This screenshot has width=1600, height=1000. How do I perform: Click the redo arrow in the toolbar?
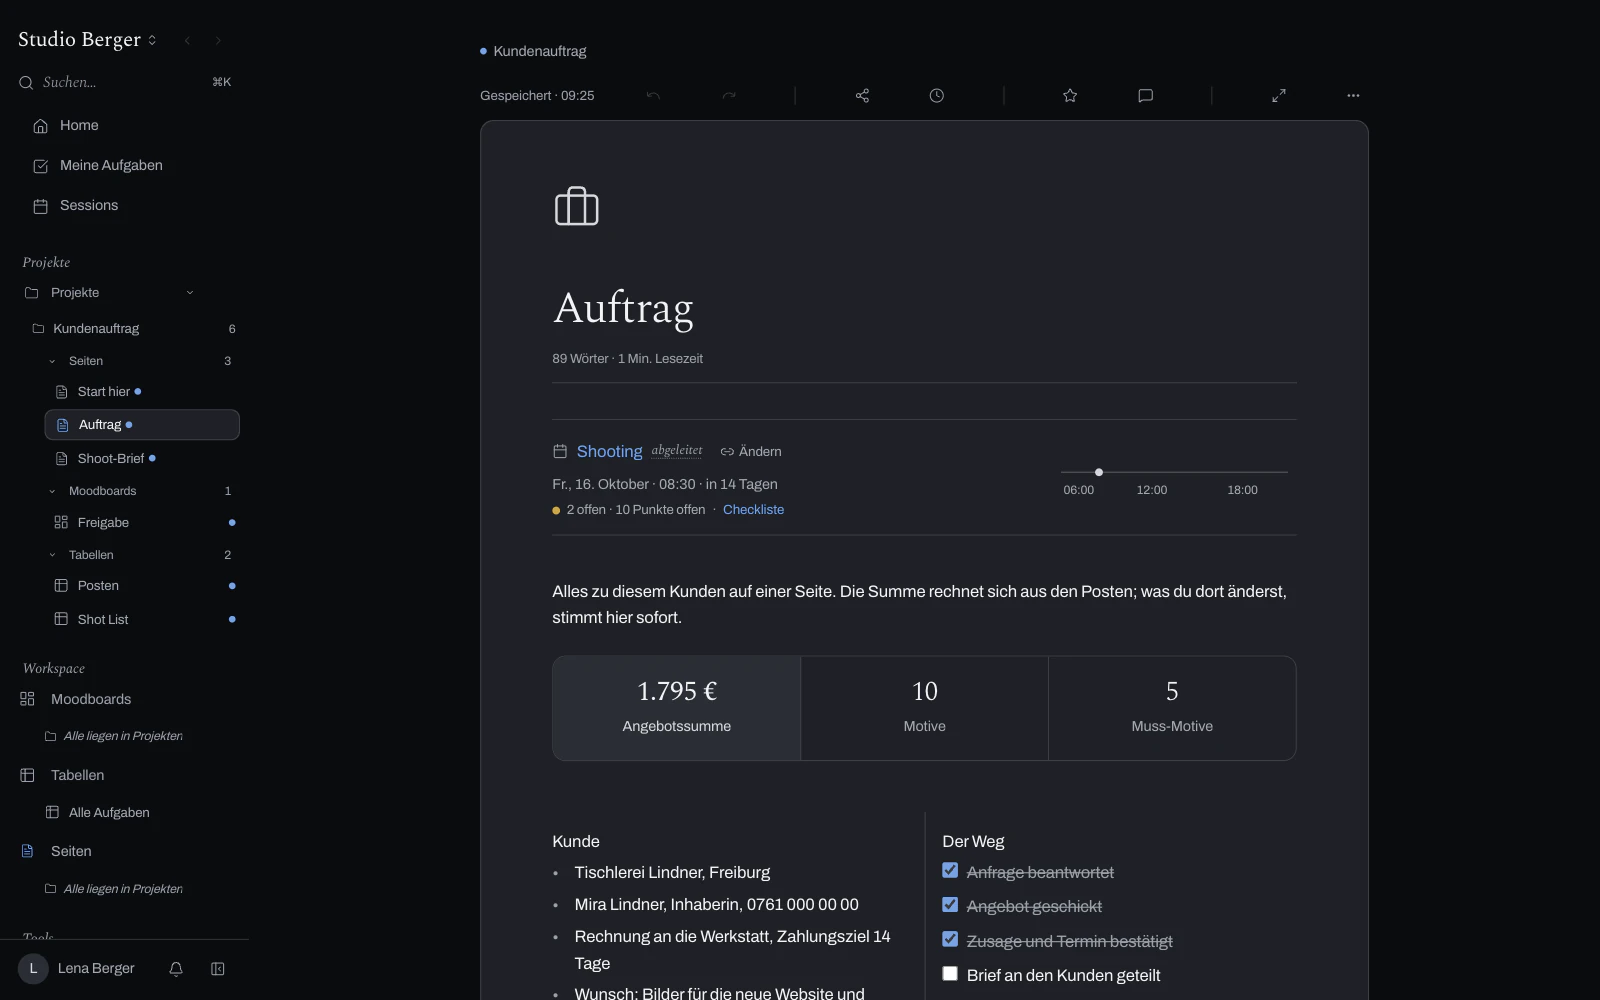[729, 96]
